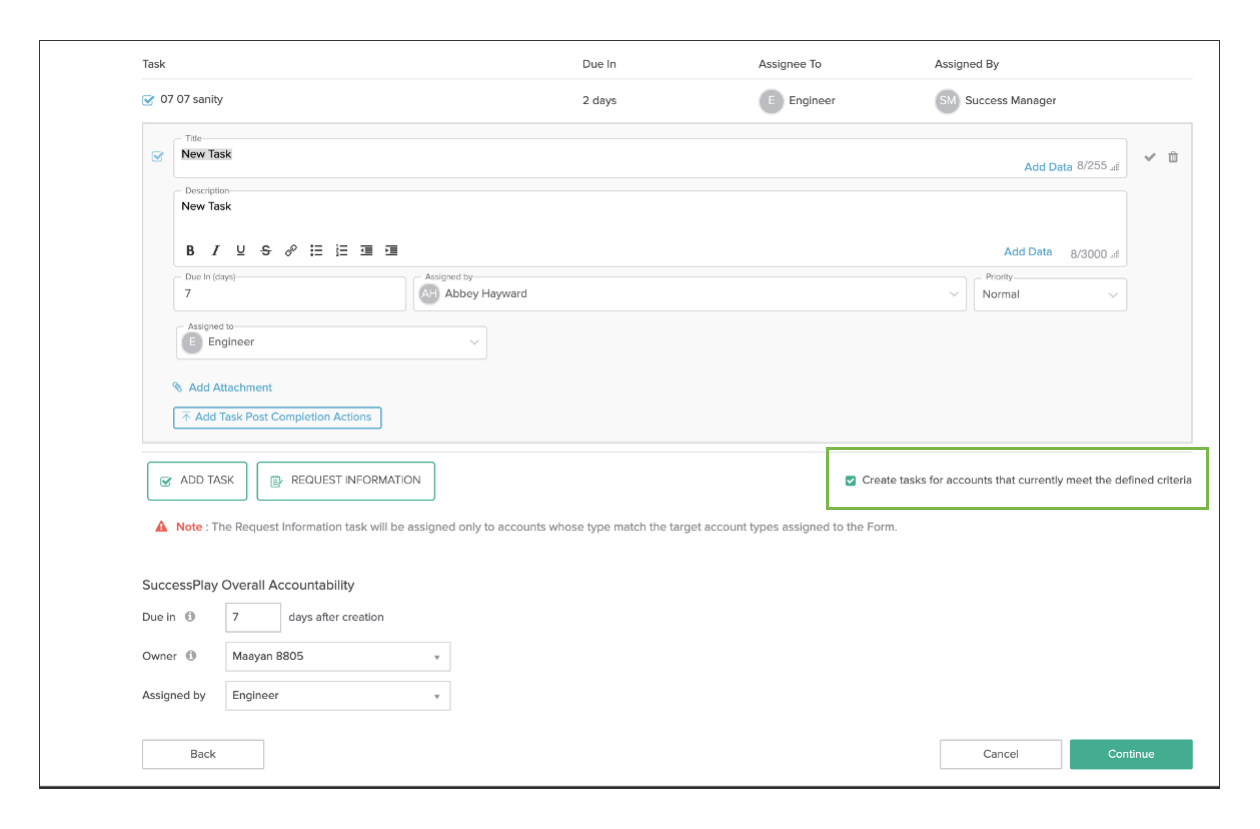
Task: Click the 8/3000 character counter
Action: [1089, 254]
